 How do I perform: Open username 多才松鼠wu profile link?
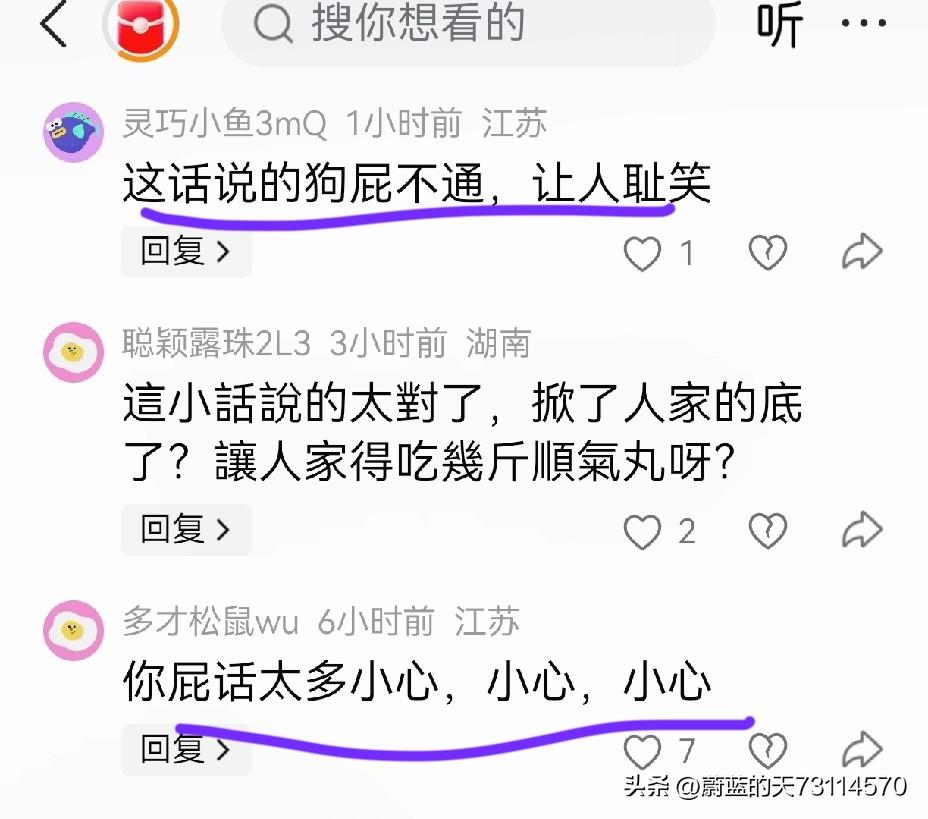[x=210, y=621]
